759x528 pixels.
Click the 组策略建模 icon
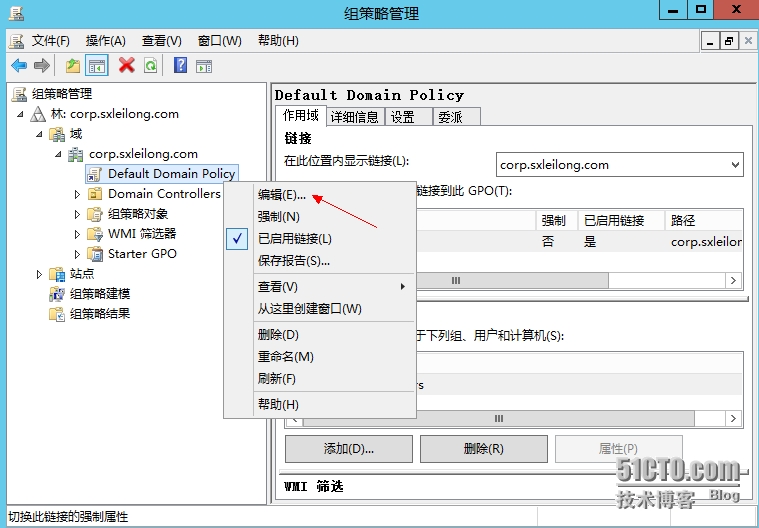click(x=57, y=294)
